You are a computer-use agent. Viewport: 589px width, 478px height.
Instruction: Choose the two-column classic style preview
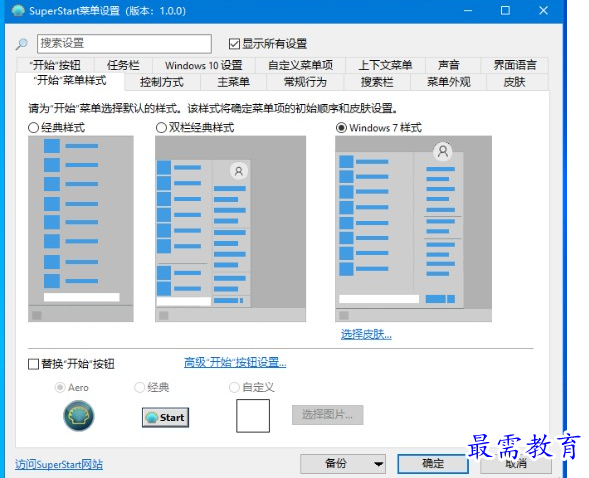pos(230,229)
